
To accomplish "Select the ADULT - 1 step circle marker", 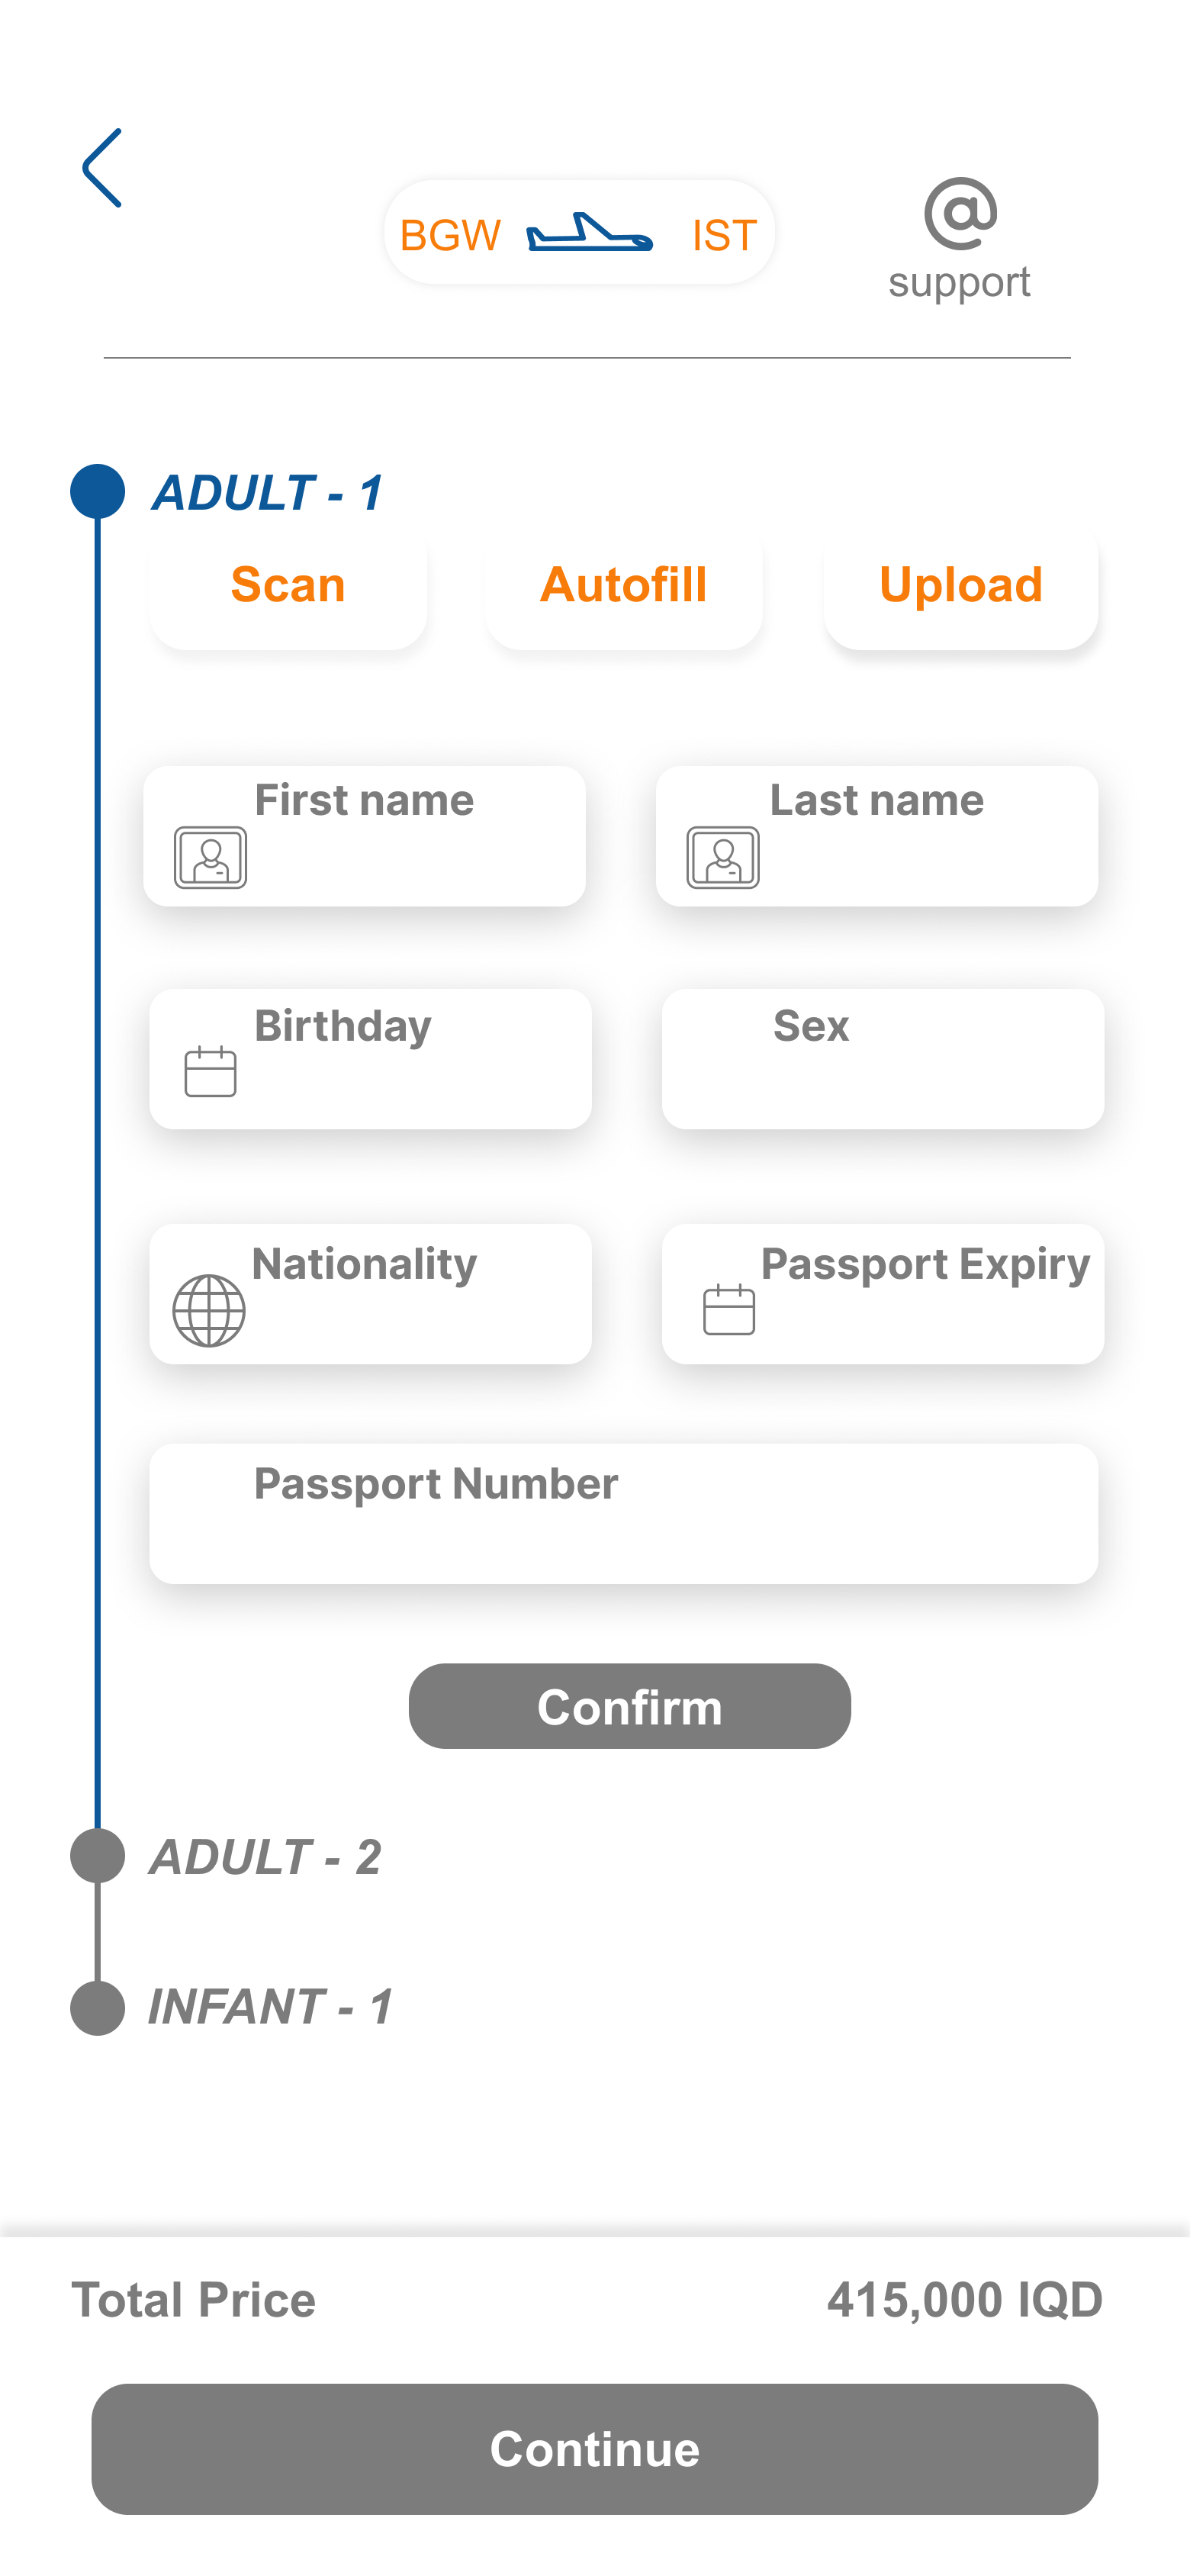I will tap(98, 491).
